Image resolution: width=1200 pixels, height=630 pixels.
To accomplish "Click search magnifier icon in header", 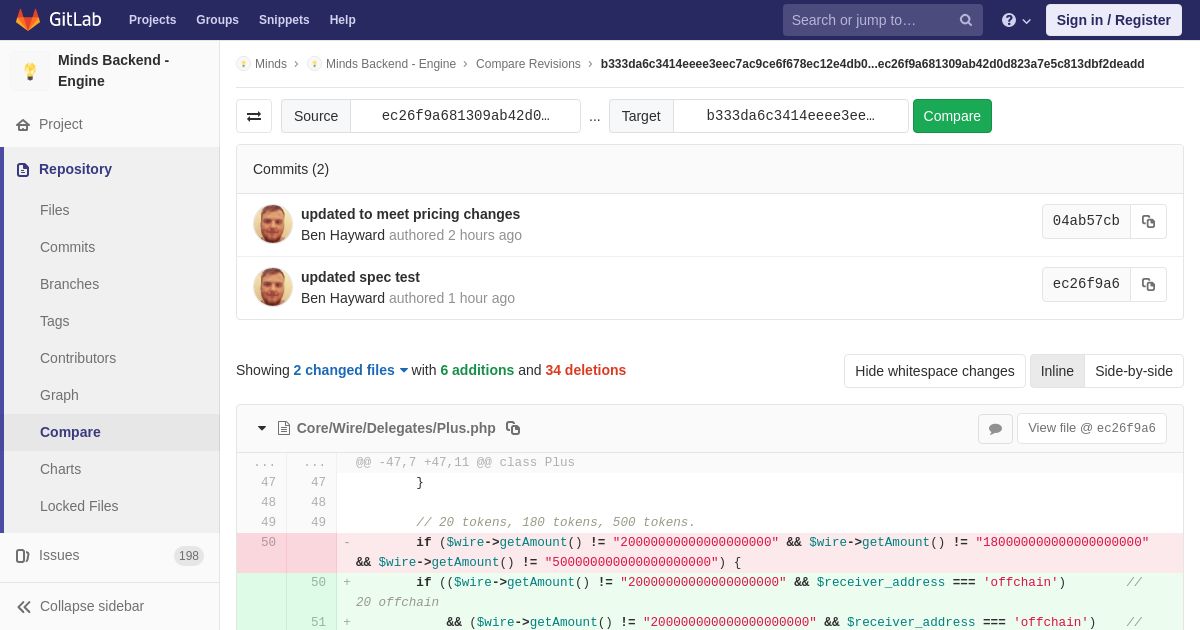I will pyautogui.click(x=965, y=20).
